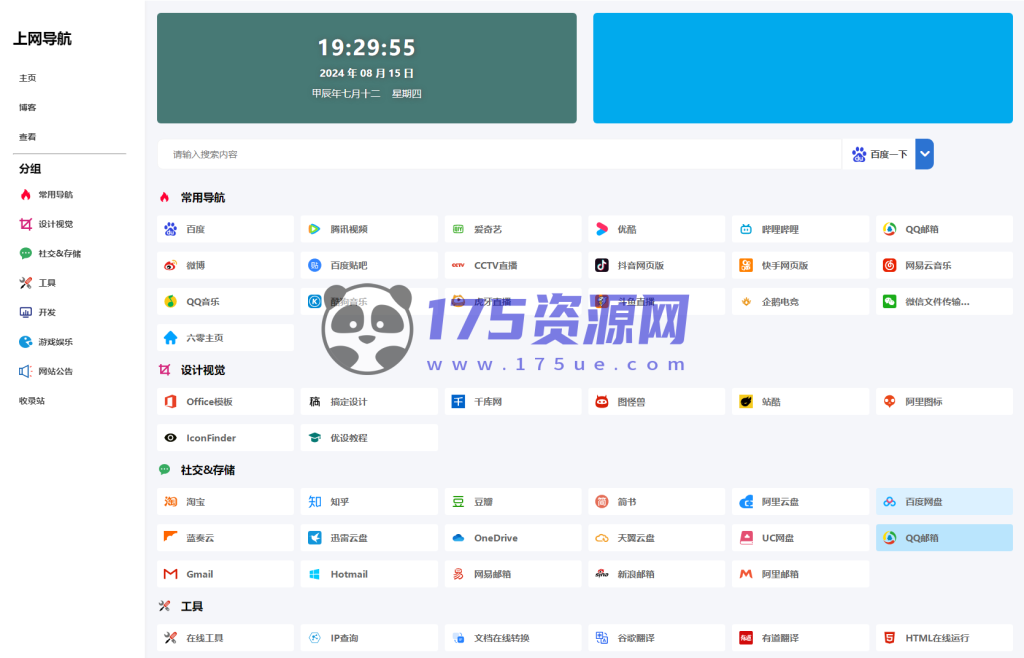Open the 在线工具 link
1024x658 pixels.
225,638
